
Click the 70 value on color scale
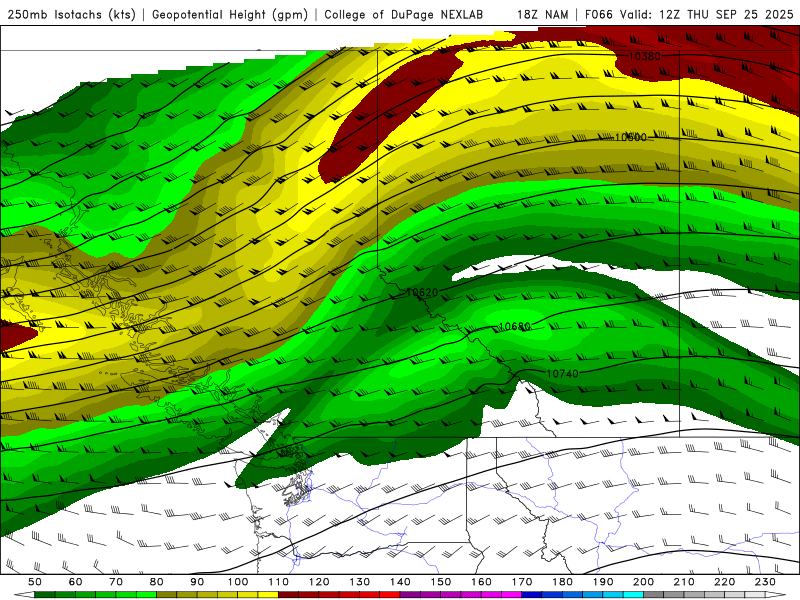click(116, 582)
